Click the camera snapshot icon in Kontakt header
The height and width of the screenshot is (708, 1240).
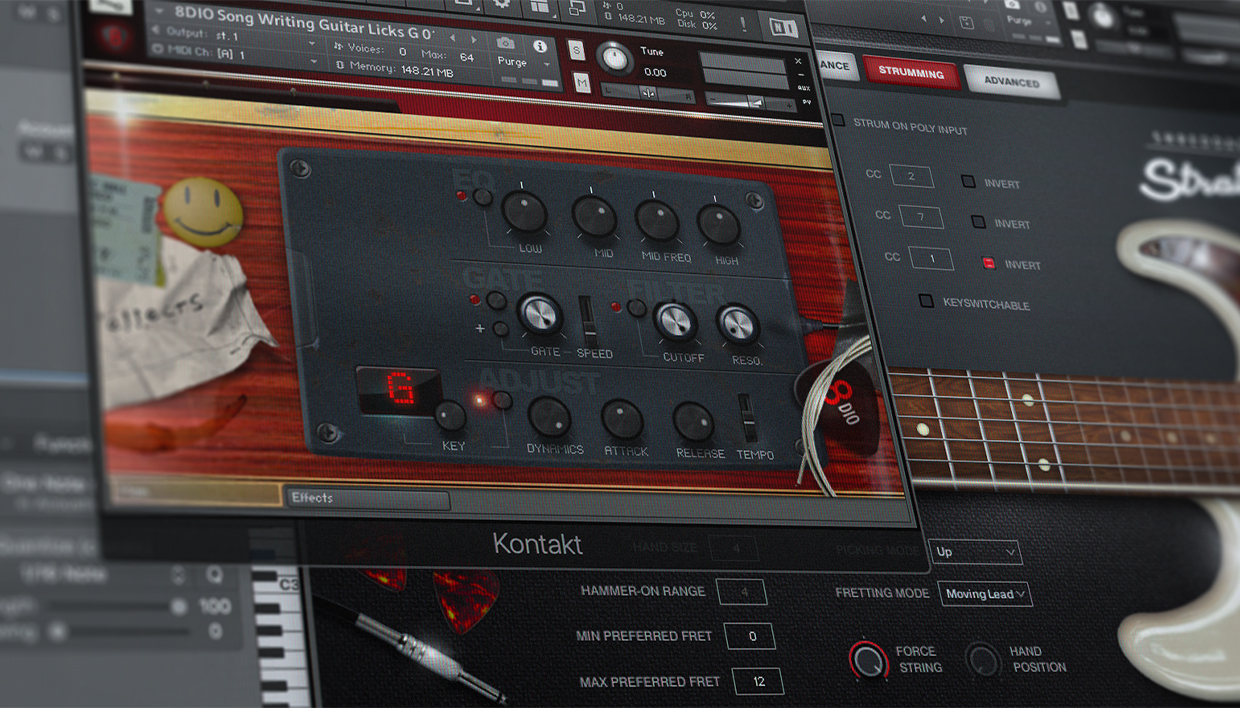pyautogui.click(x=506, y=43)
